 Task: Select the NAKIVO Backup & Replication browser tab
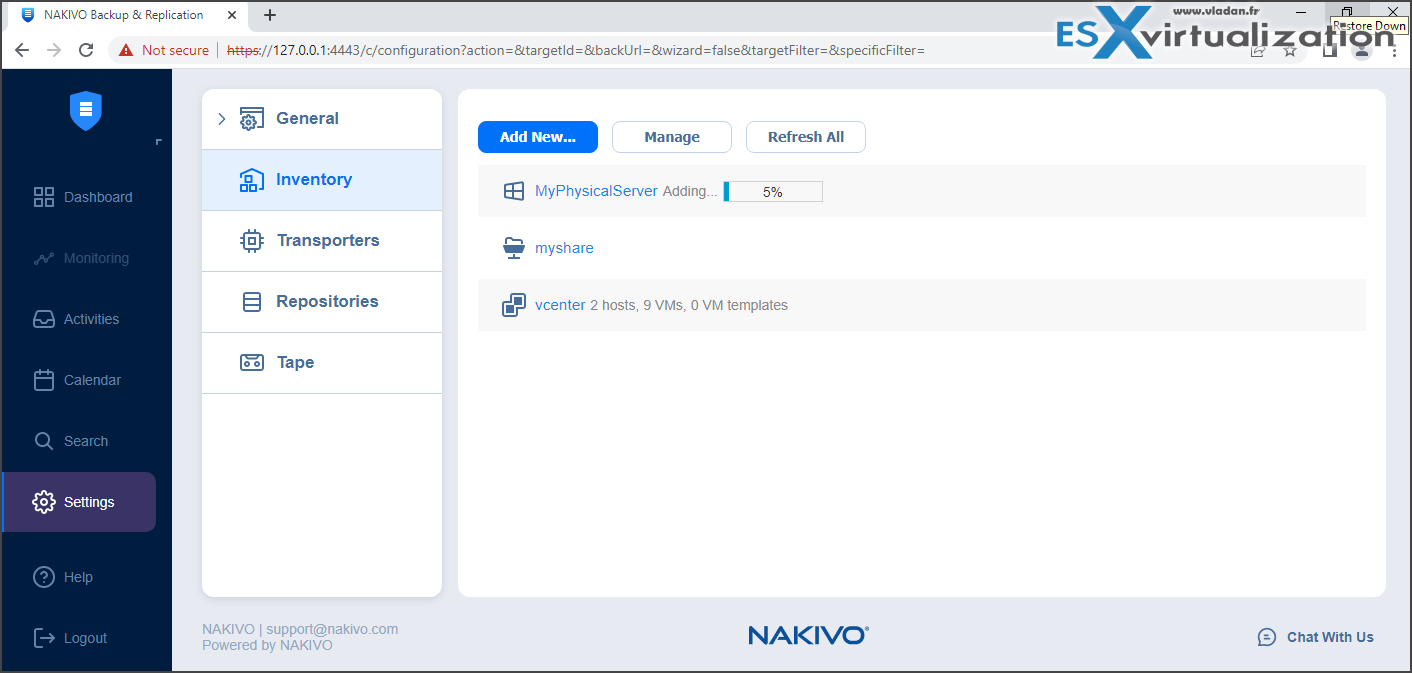click(x=123, y=15)
